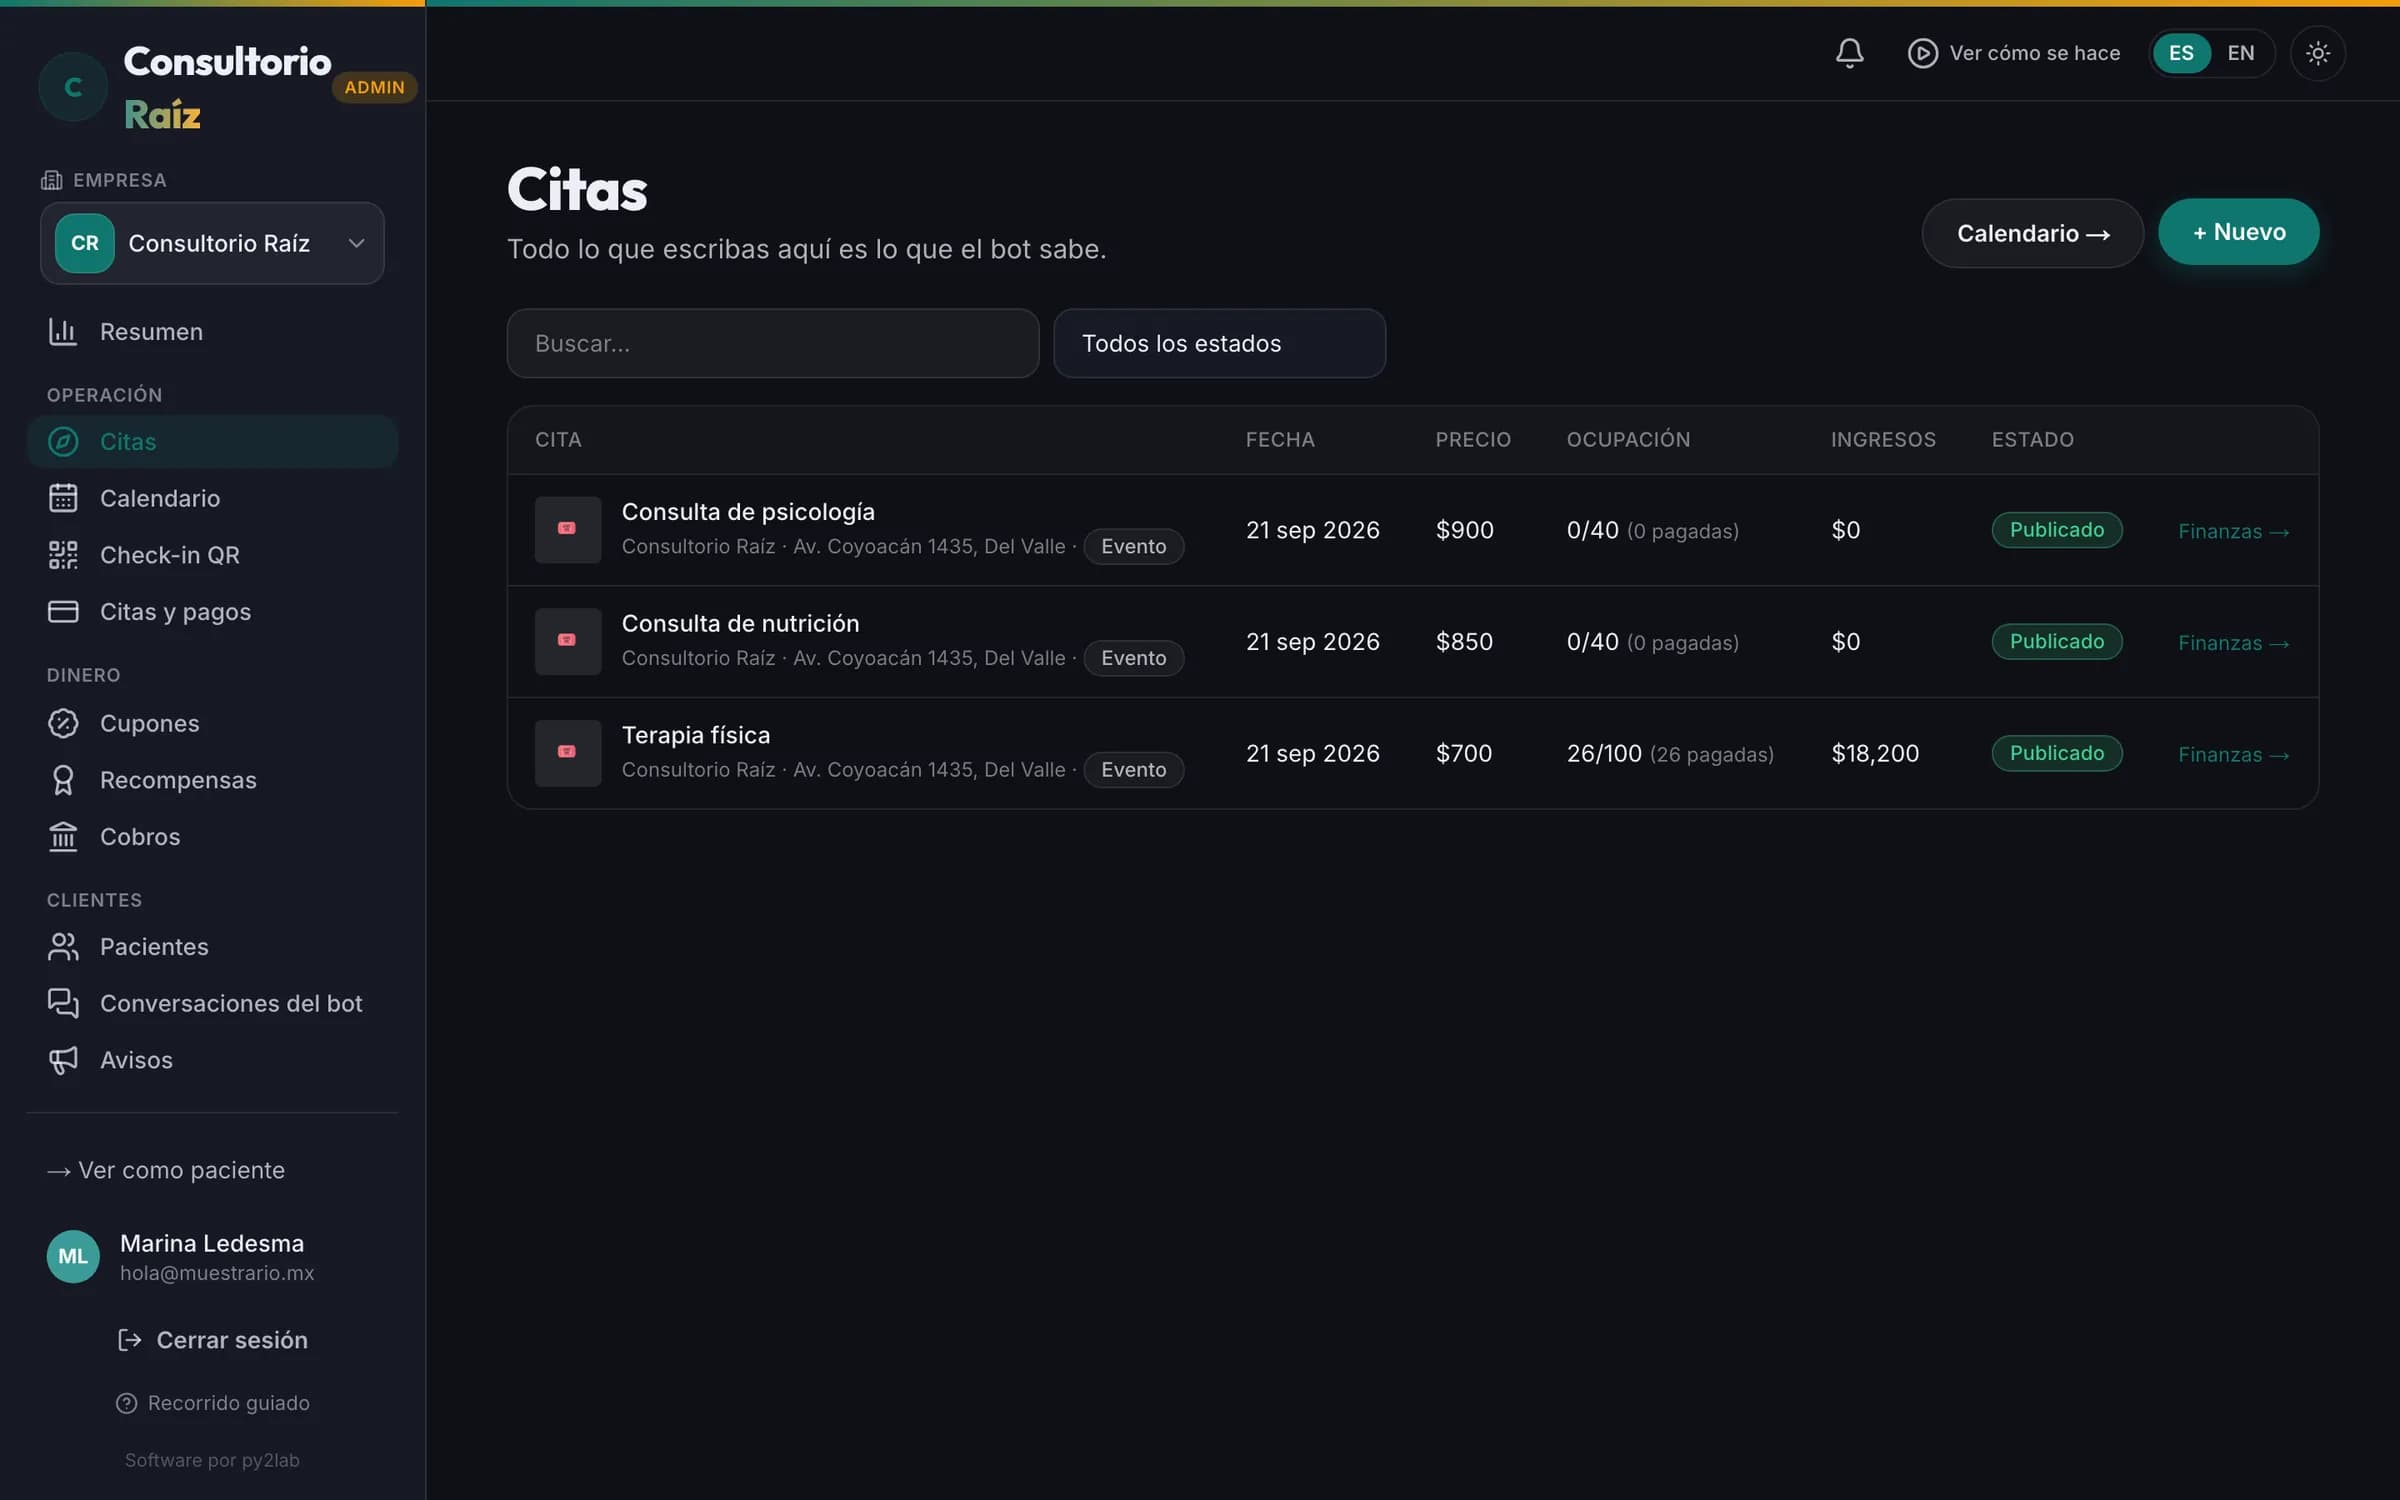Click the notifications bell icon
Screen dimensions: 2400x1500
(1849, 53)
